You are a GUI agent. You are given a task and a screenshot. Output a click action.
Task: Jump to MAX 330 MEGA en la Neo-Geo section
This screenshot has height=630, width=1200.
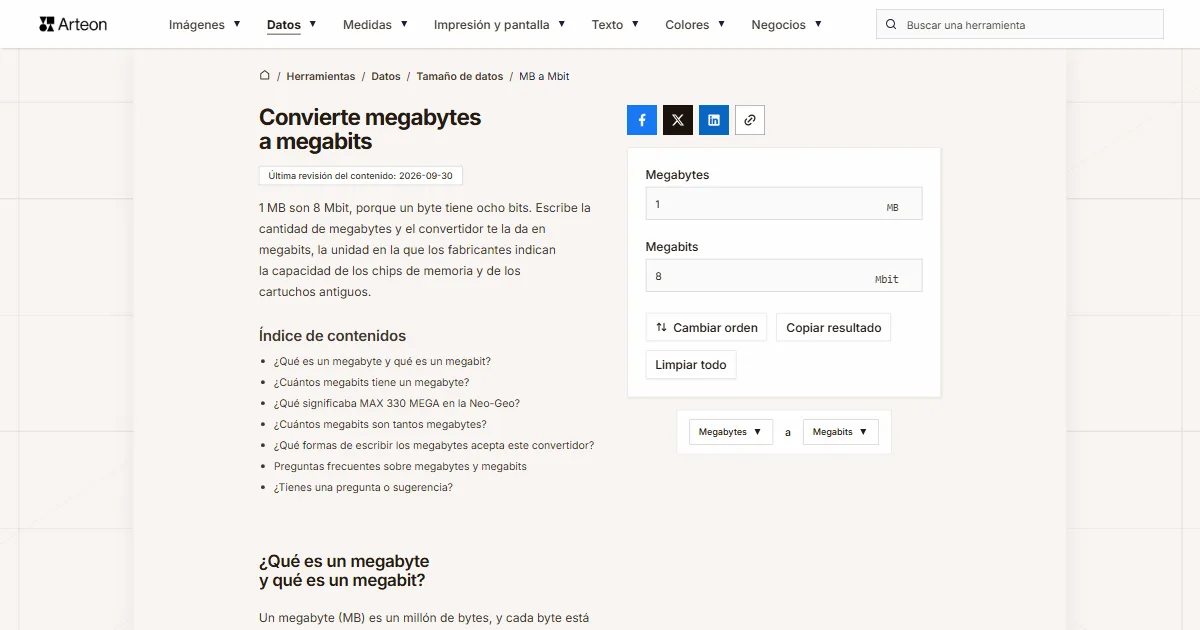click(x=397, y=403)
